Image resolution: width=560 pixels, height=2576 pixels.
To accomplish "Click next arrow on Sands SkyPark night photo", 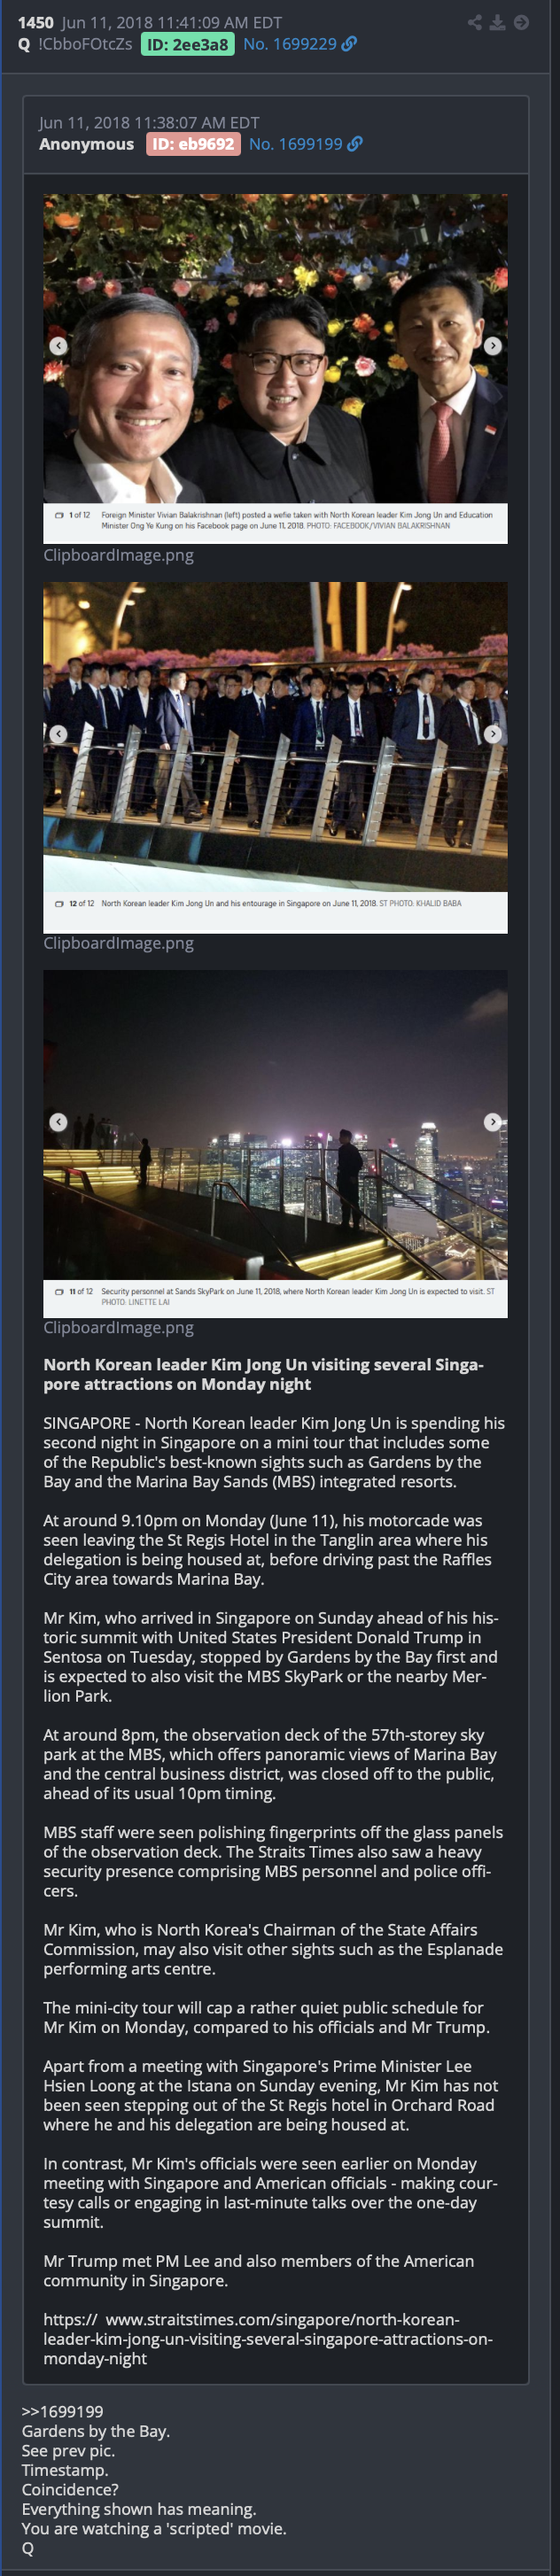I will click(493, 1122).
